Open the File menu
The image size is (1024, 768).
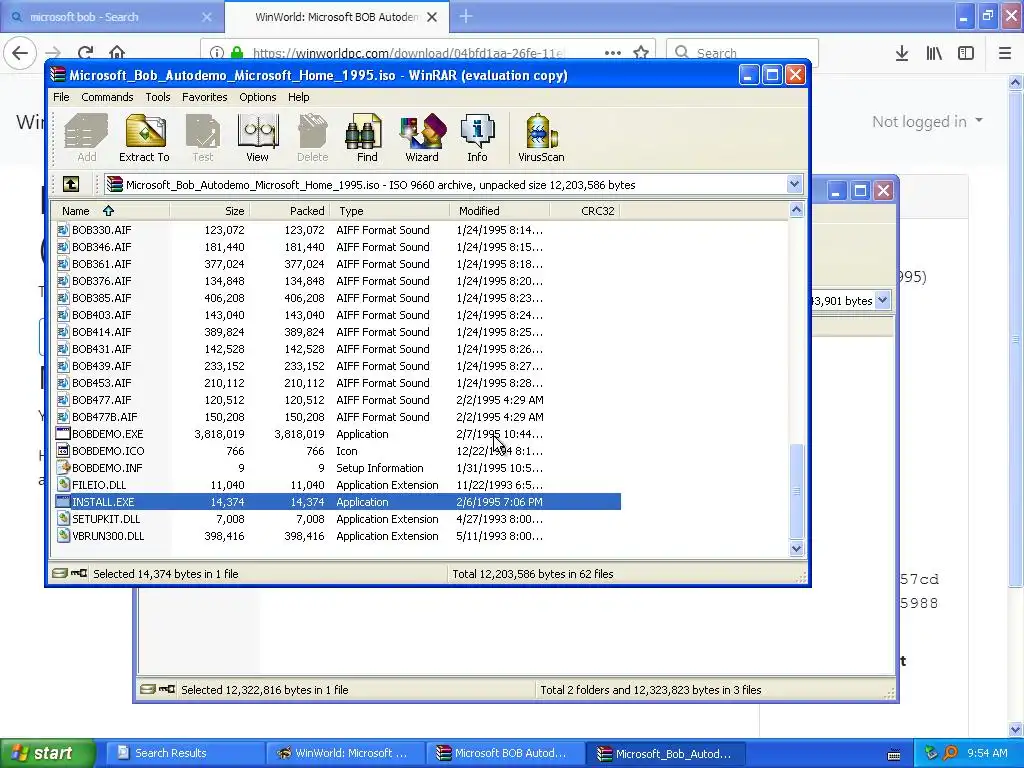click(x=61, y=97)
